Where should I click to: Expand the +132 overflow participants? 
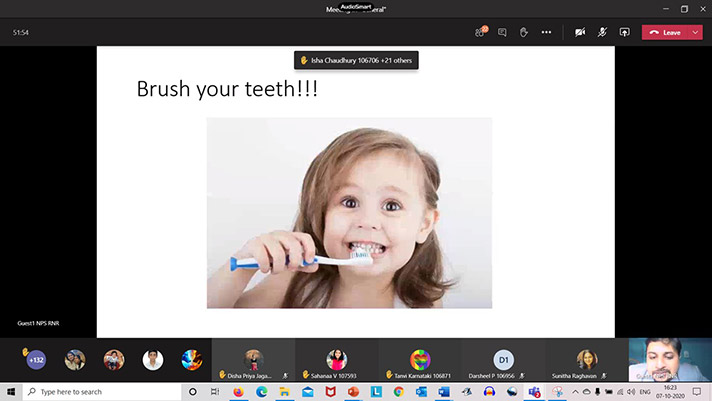[x=36, y=360]
